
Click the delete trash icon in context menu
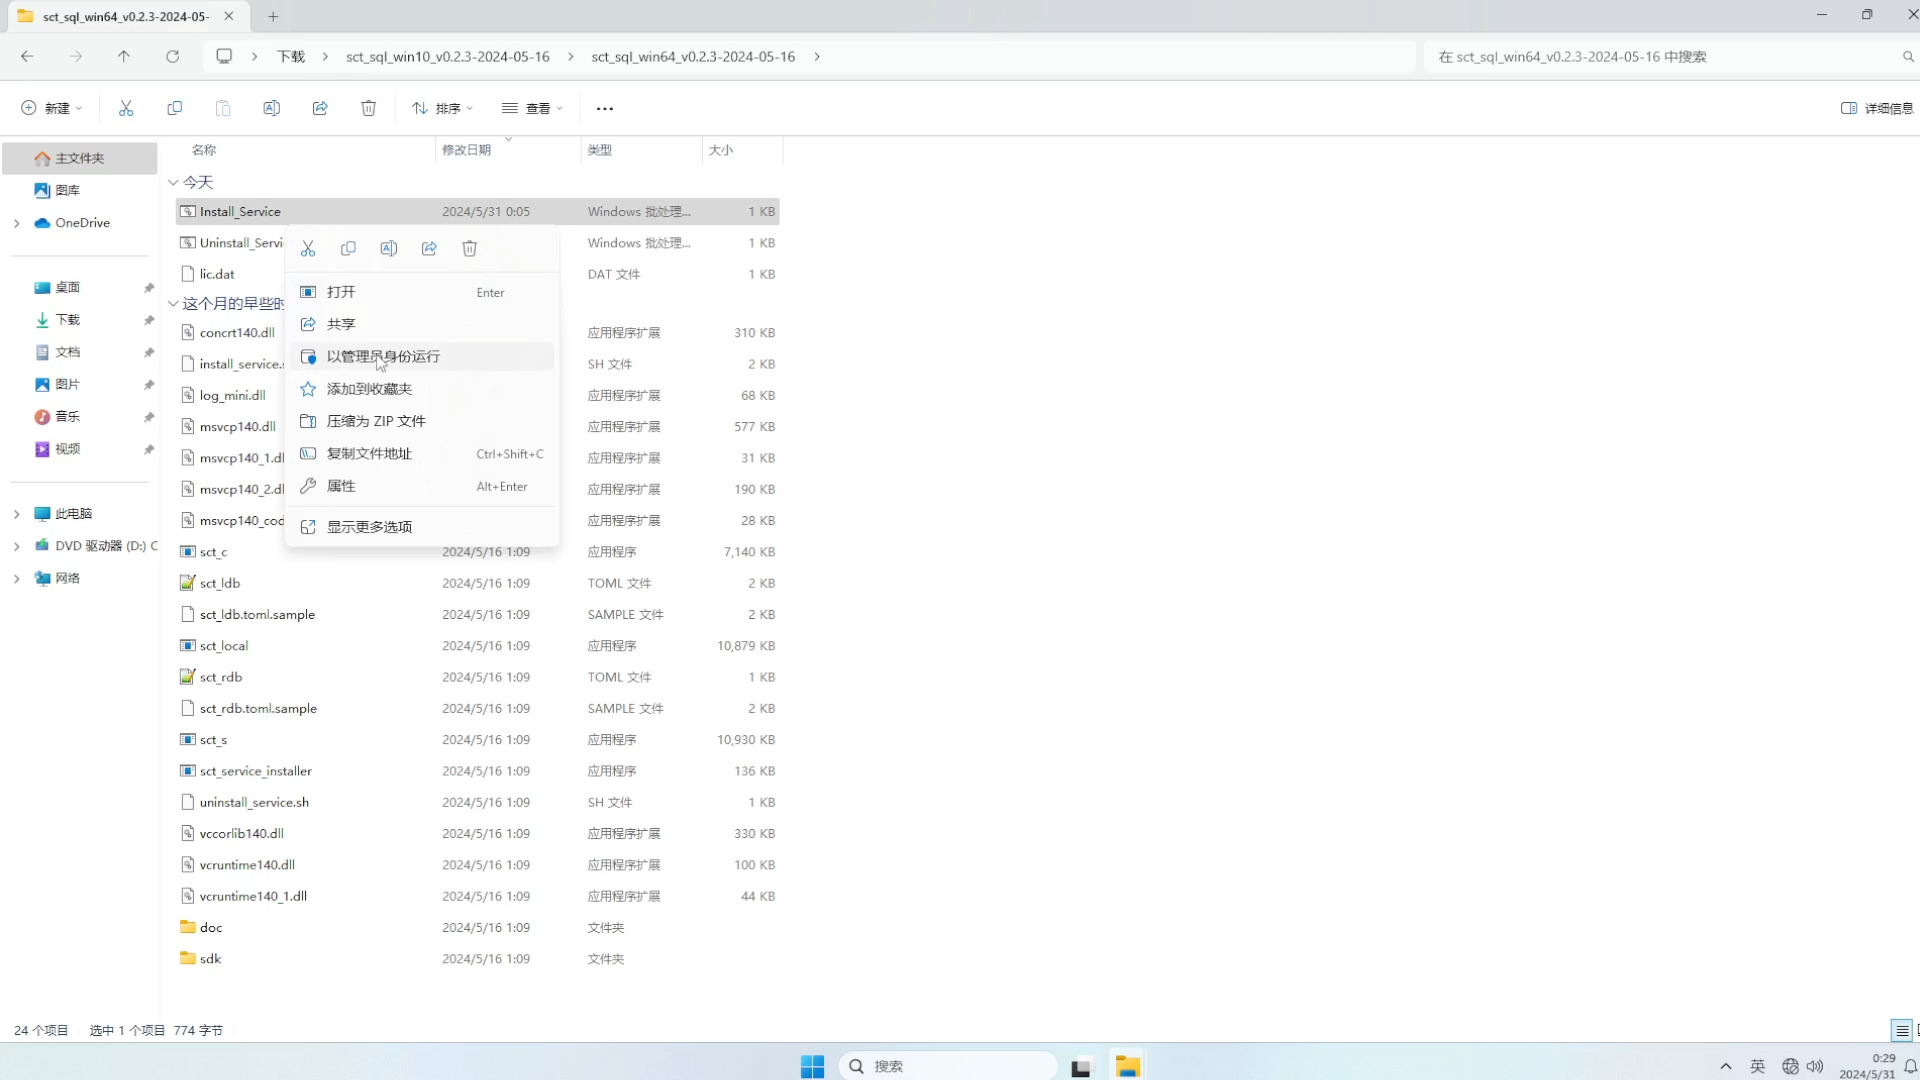469,249
